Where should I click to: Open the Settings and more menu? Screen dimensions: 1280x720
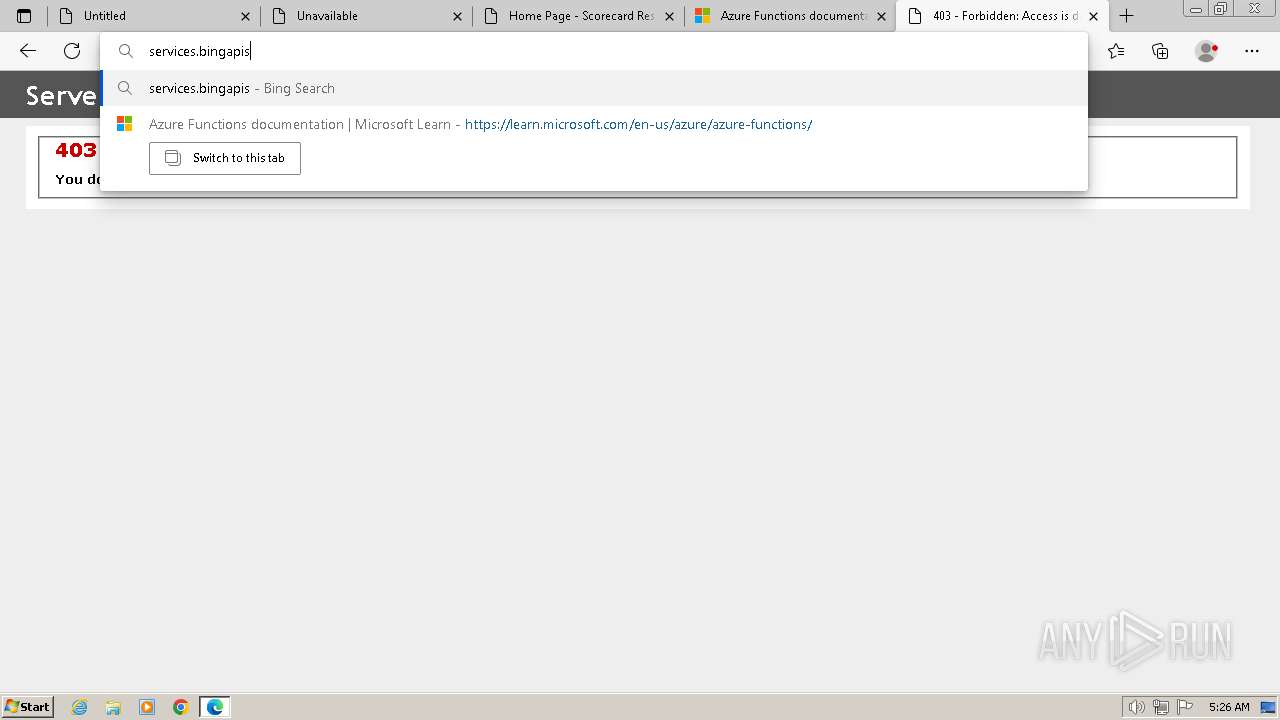[1252, 51]
